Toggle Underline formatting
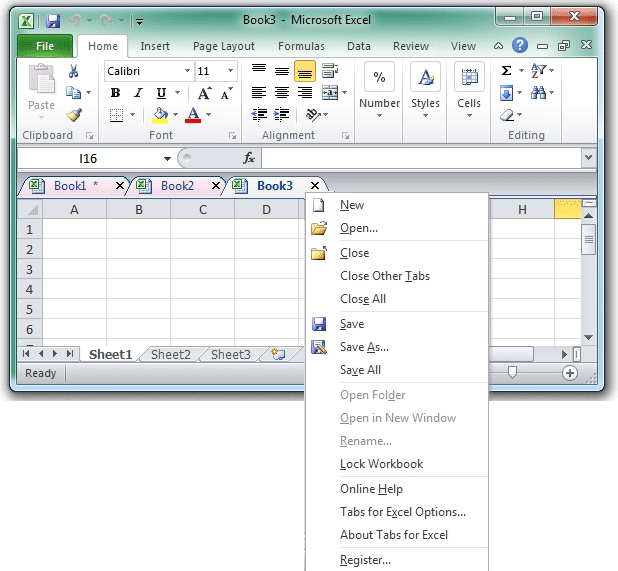 point(161,93)
